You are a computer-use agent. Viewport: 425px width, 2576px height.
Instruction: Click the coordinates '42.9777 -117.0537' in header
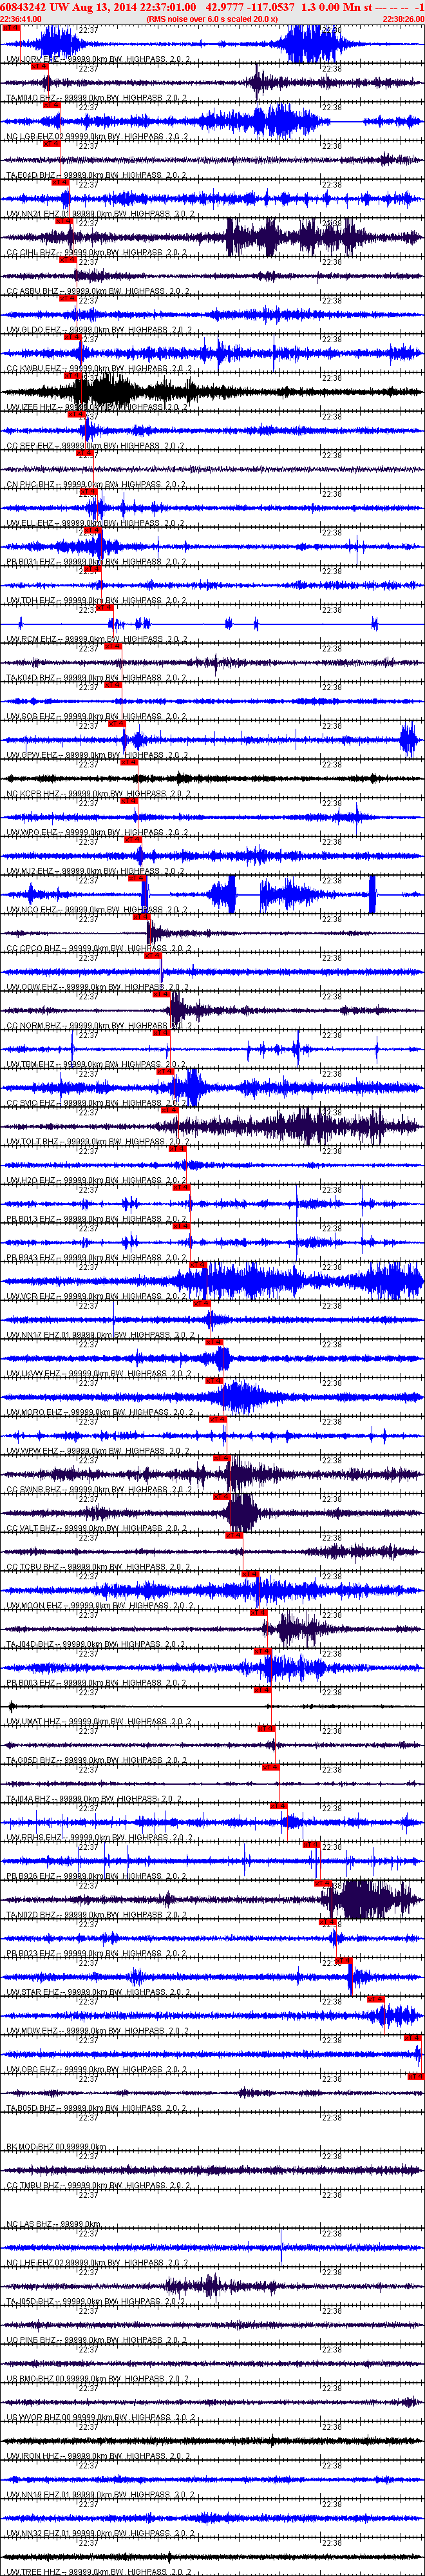[x=250, y=7]
